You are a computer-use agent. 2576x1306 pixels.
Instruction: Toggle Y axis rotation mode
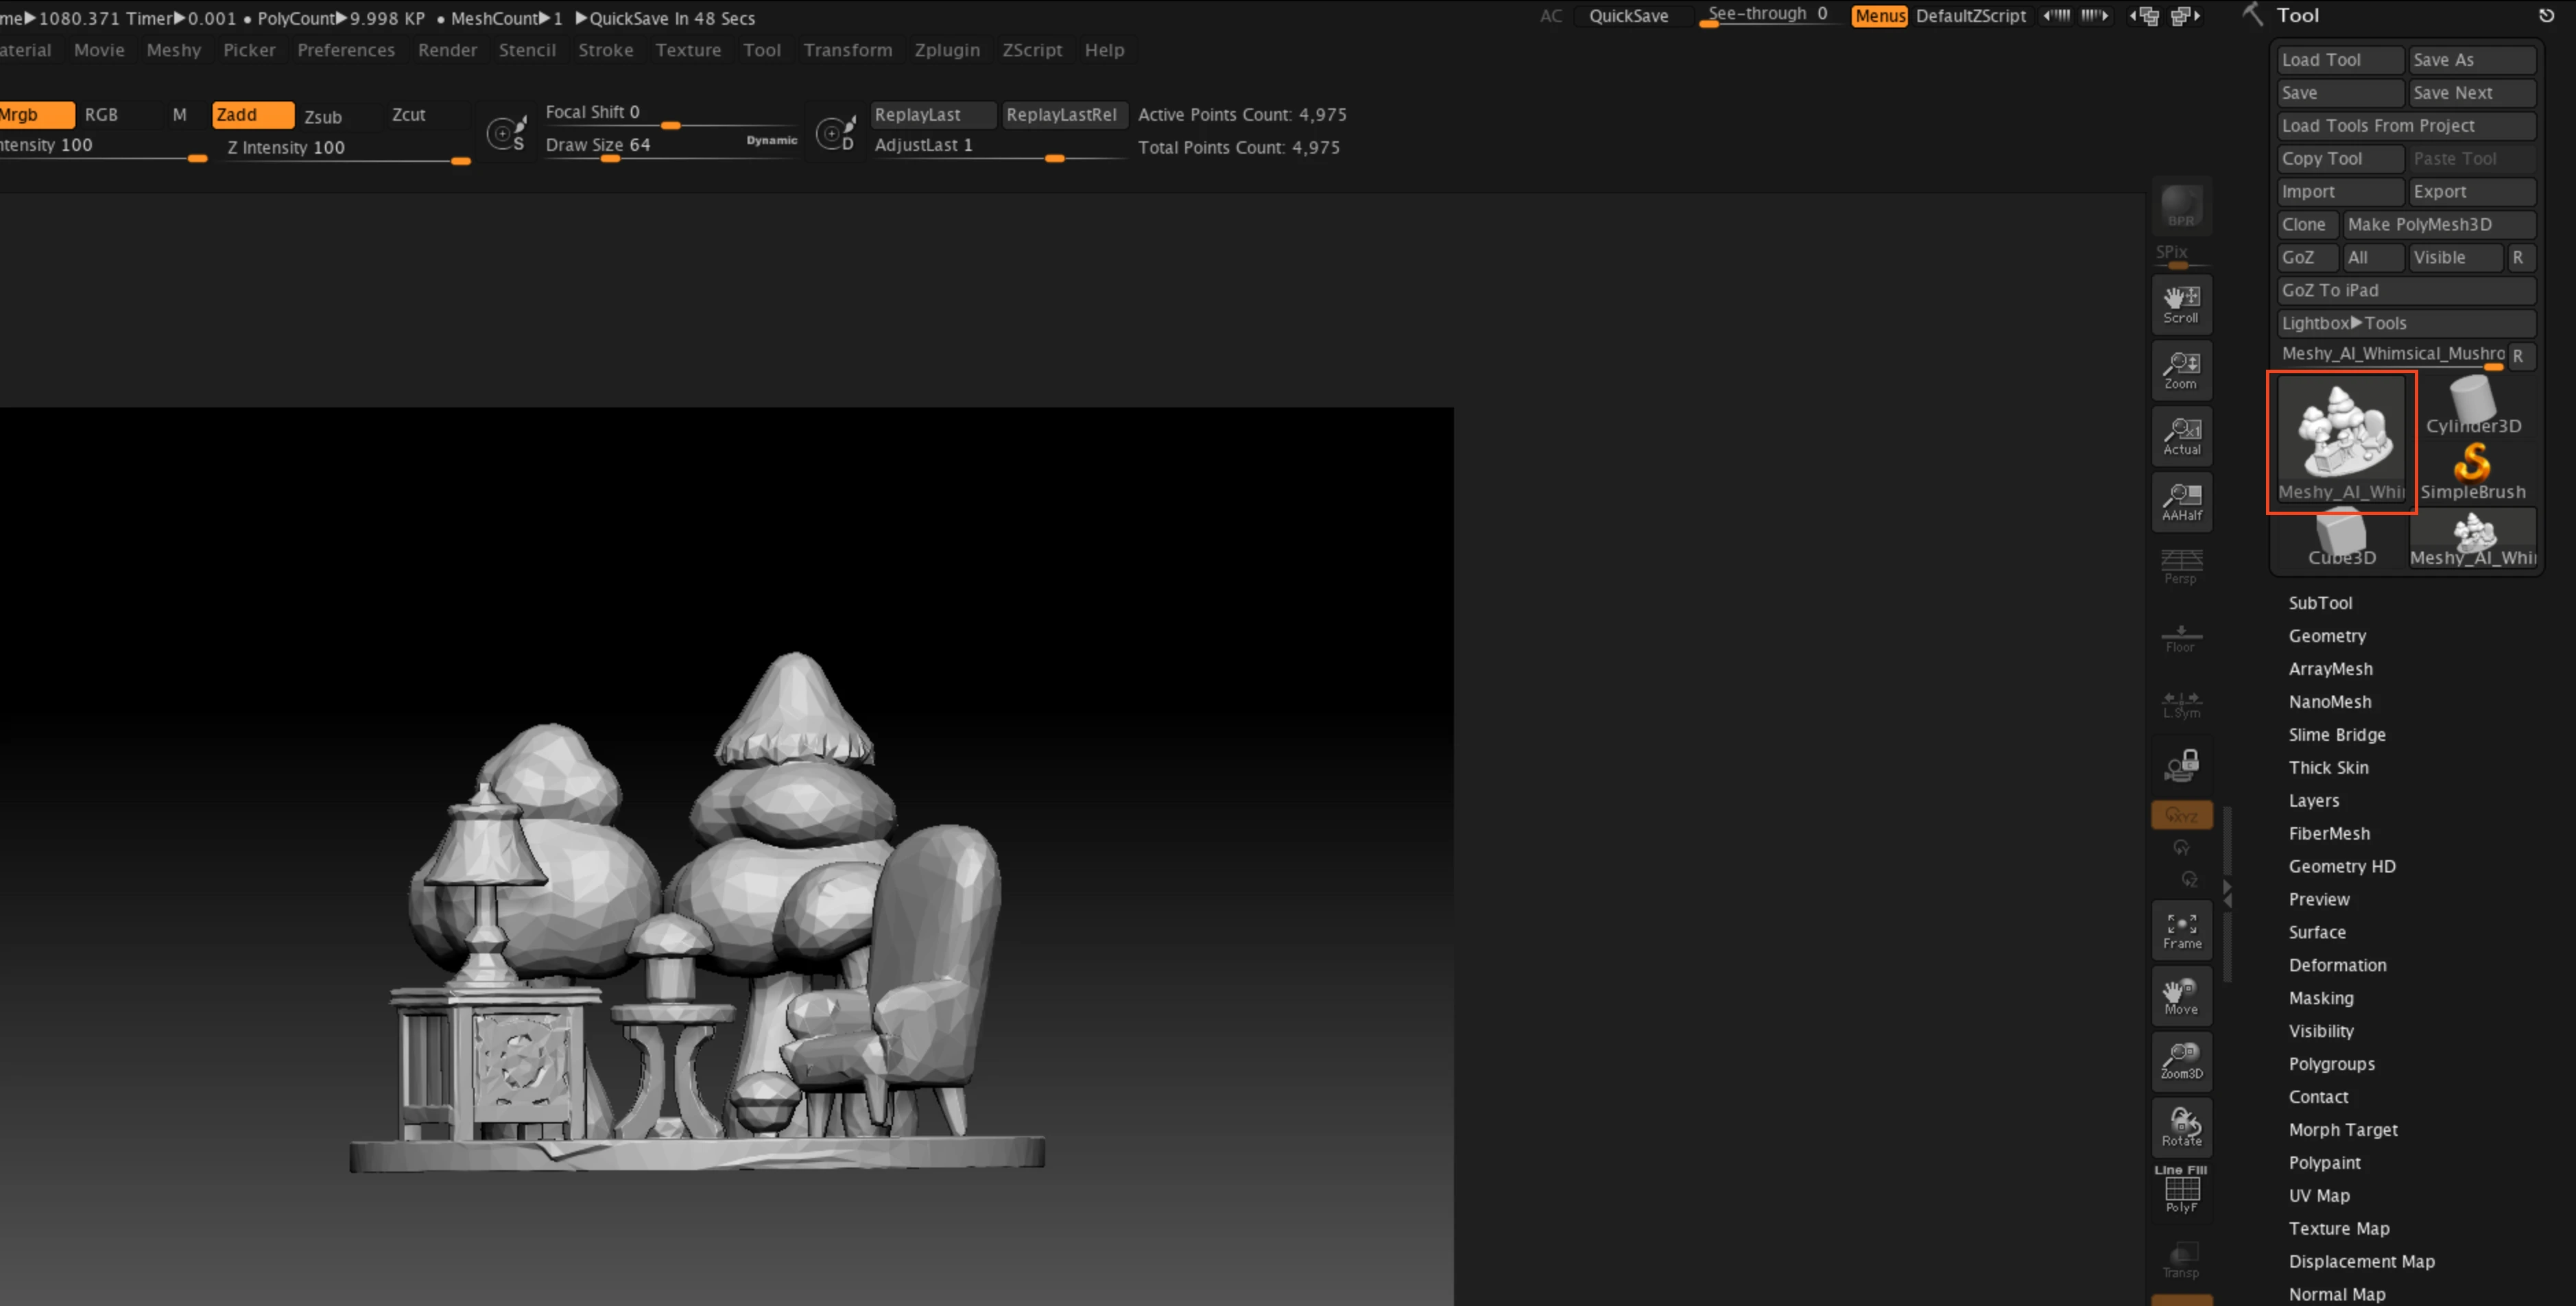click(x=2181, y=848)
